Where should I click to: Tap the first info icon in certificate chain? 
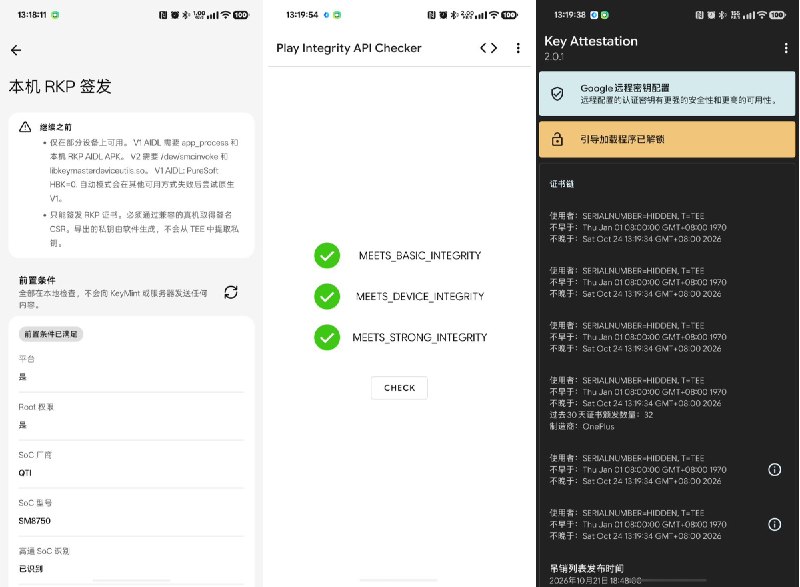(774, 470)
